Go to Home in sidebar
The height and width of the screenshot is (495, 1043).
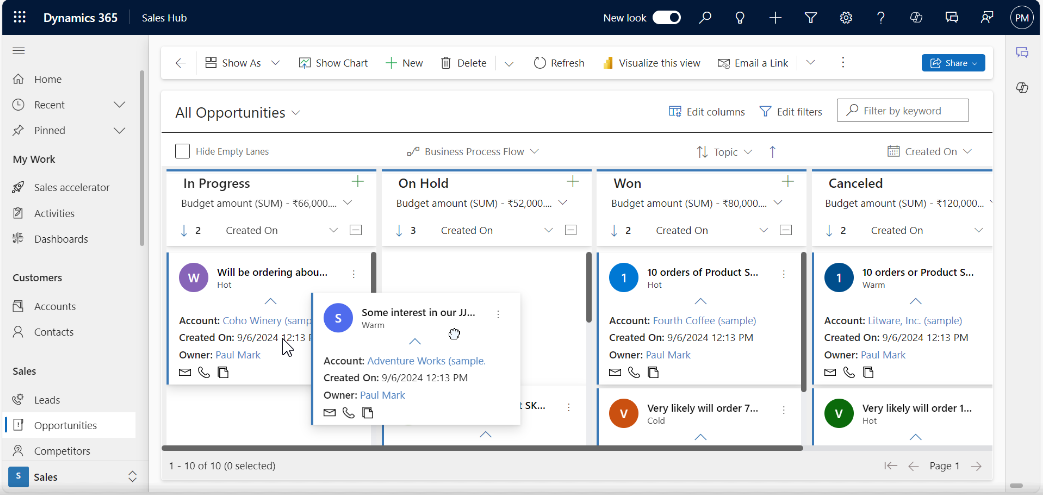[x=48, y=79]
